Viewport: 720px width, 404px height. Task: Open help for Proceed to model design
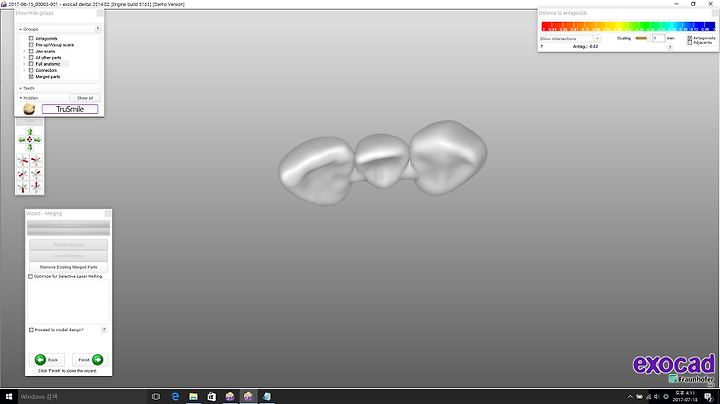[x=104, y=330]
